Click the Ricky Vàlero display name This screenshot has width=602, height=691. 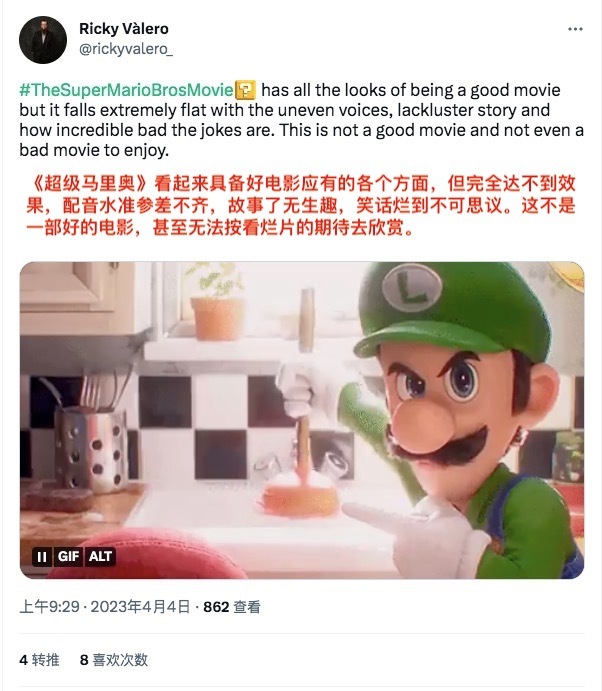coord(124,29)
